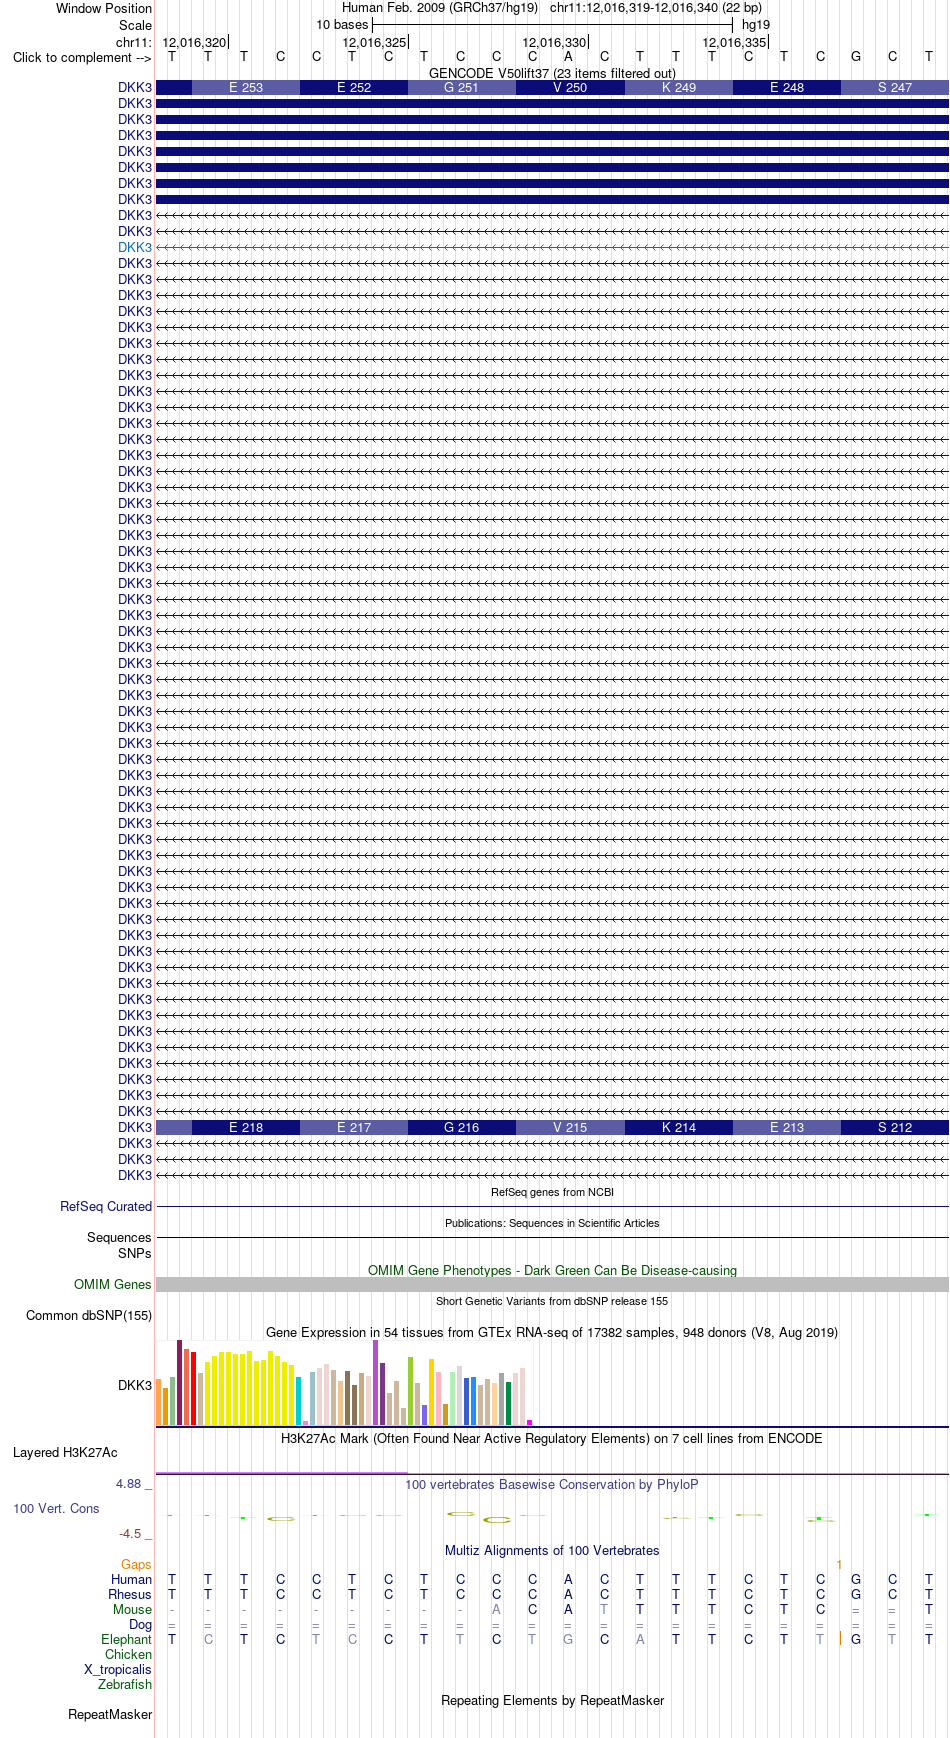Click codon block 'E 217'
Image resolution: width=950 pixels, height=1738 pixels.
[354, 1128]
